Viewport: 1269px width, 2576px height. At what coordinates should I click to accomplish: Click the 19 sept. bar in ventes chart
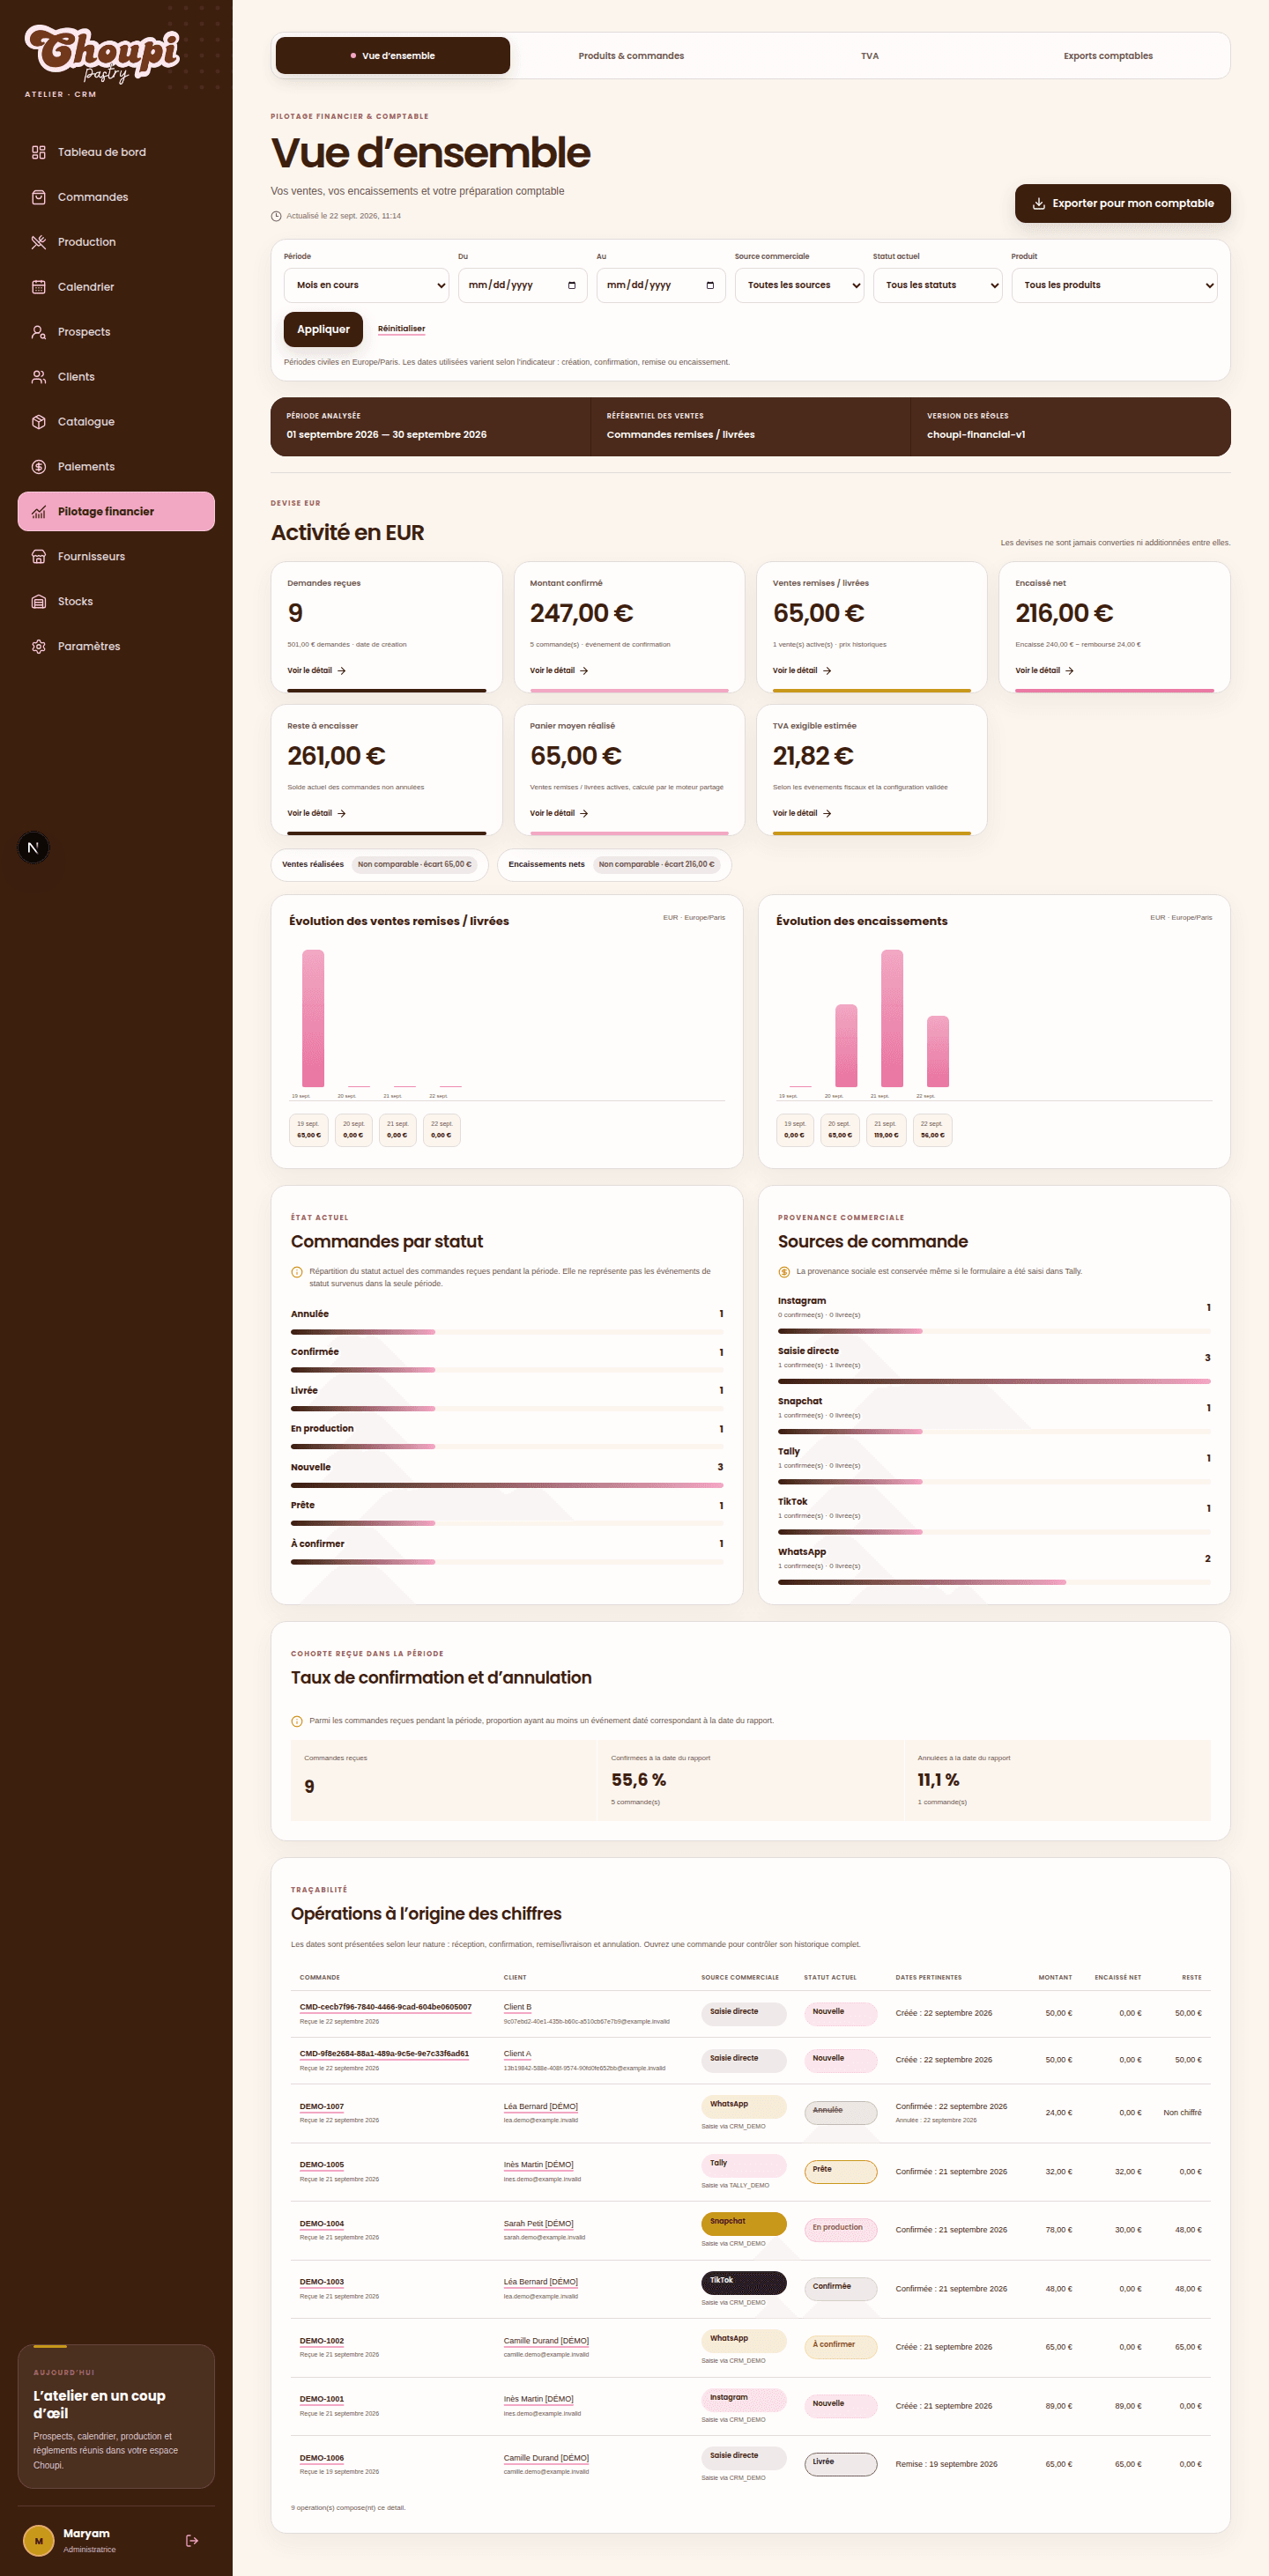click(313, 1018)
